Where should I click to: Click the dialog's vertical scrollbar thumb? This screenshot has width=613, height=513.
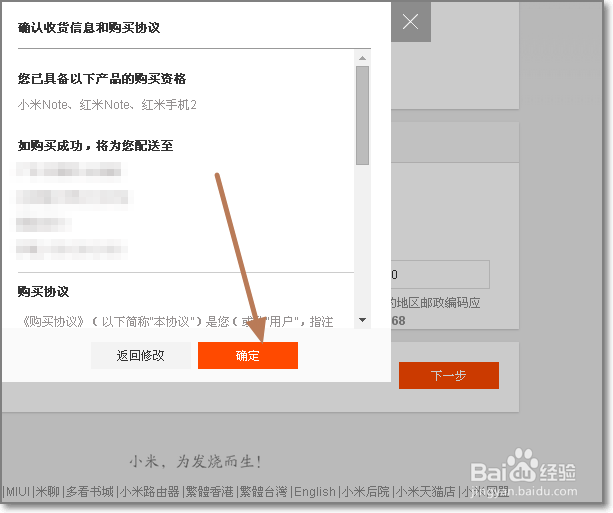click(362, 115)
